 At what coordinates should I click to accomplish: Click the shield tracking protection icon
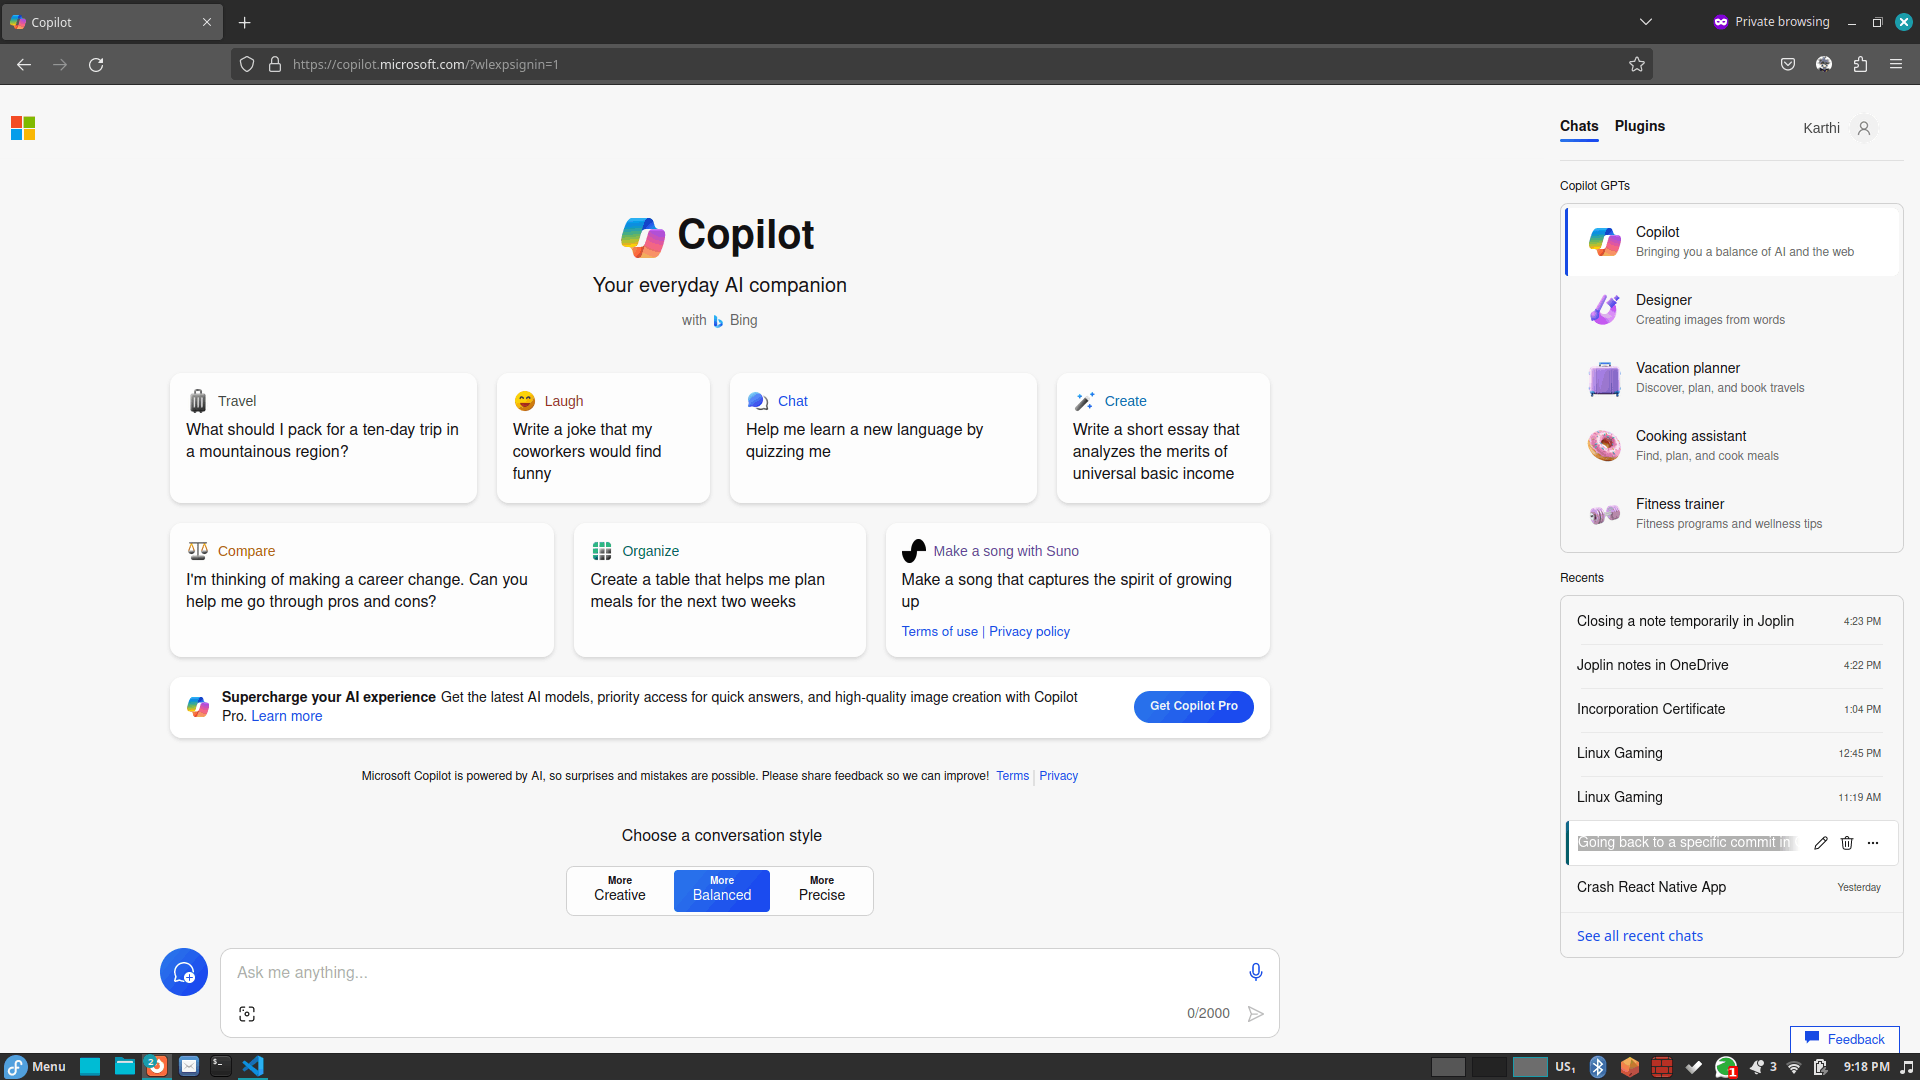point(247,64)
